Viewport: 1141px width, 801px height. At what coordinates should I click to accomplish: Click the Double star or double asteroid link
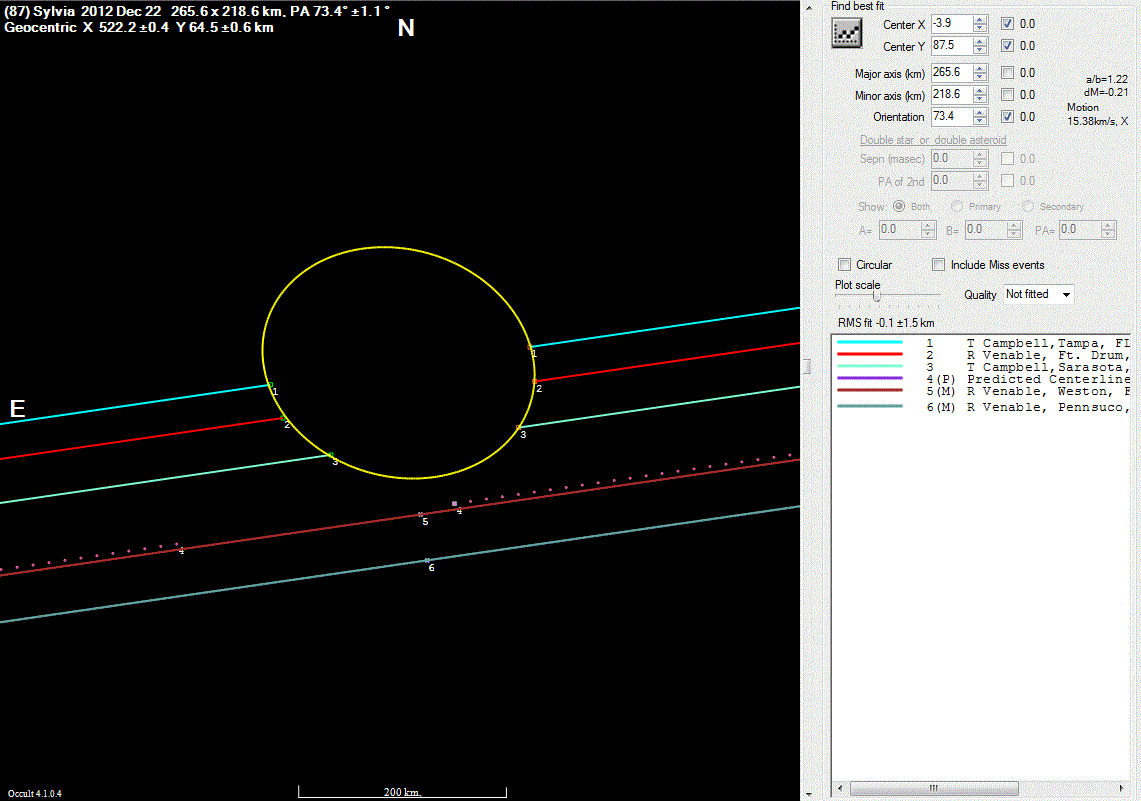pyautogui.click(x=933, y=140)
